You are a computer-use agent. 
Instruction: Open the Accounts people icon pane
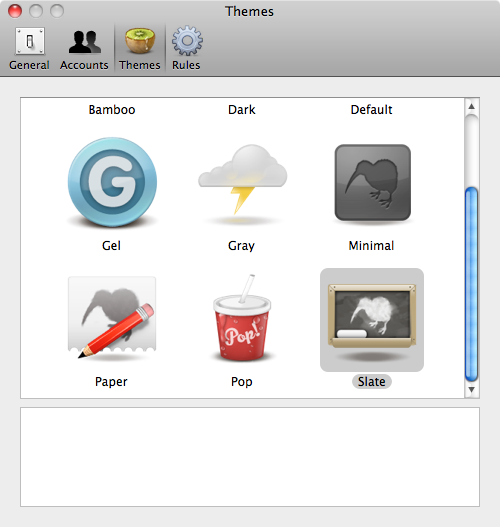click(x=84, y=49)
